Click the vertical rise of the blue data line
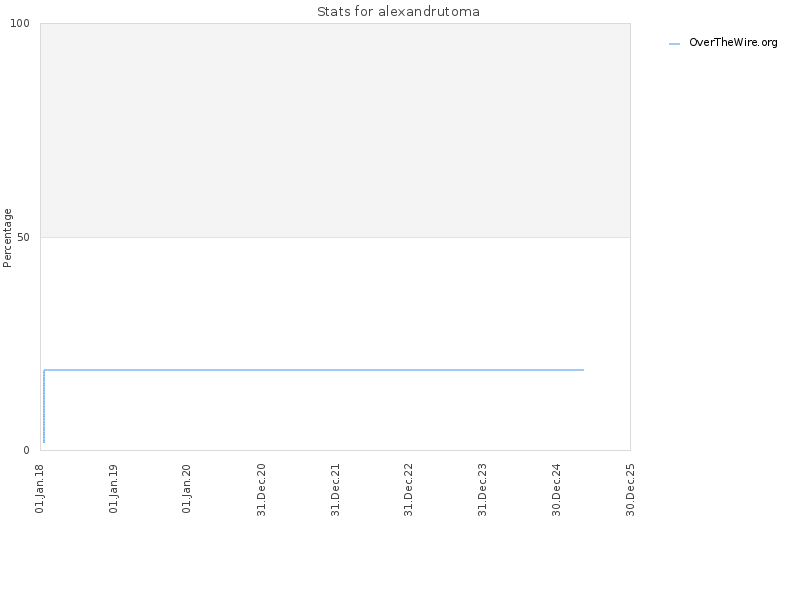 click(44, 406)
